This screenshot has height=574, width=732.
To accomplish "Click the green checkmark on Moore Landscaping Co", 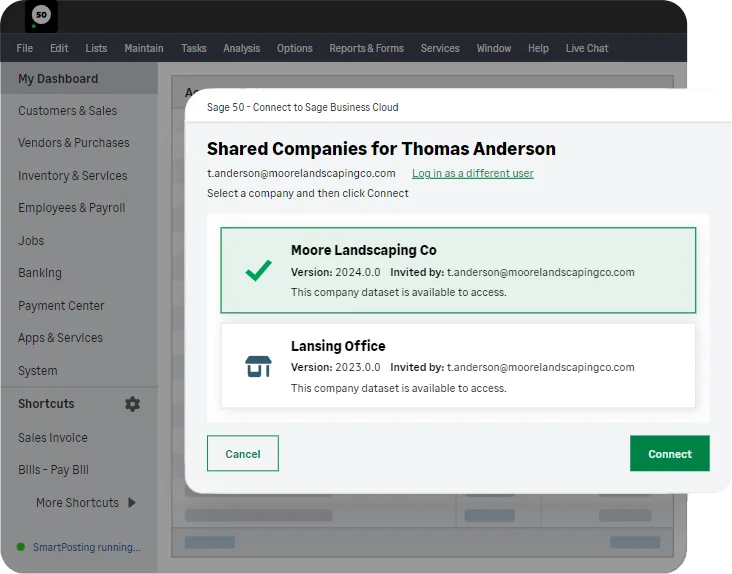I will [x=258, y=270].
